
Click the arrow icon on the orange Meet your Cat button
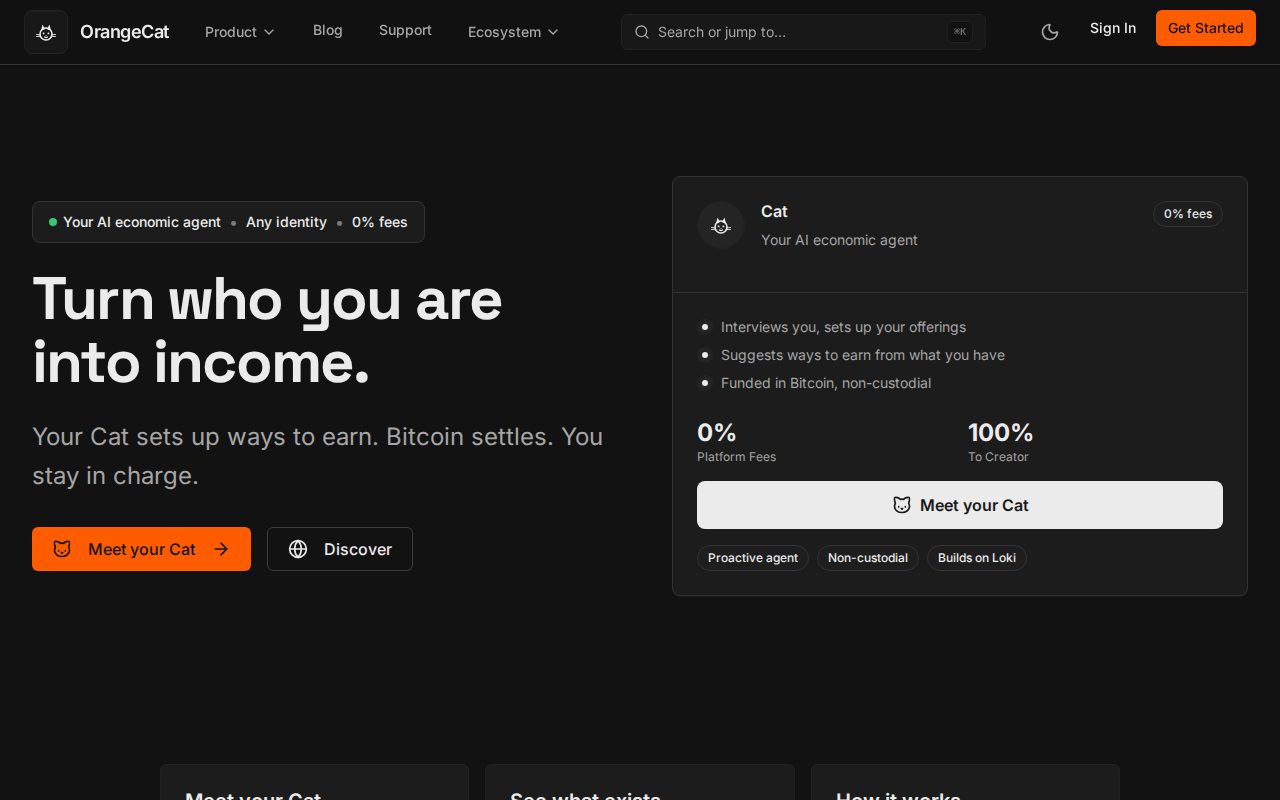pyautogui.click(x=222, y=549)
